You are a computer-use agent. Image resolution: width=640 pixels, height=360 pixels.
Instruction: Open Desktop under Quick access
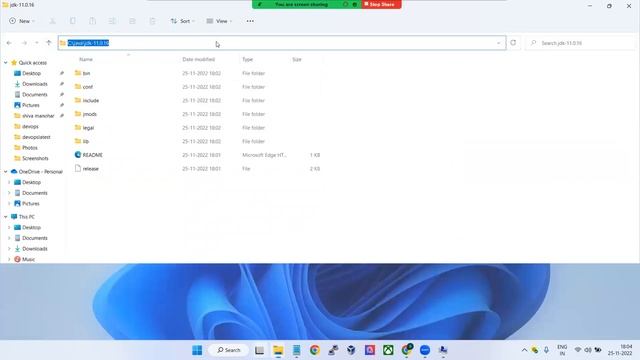click(x=31, y=73)
